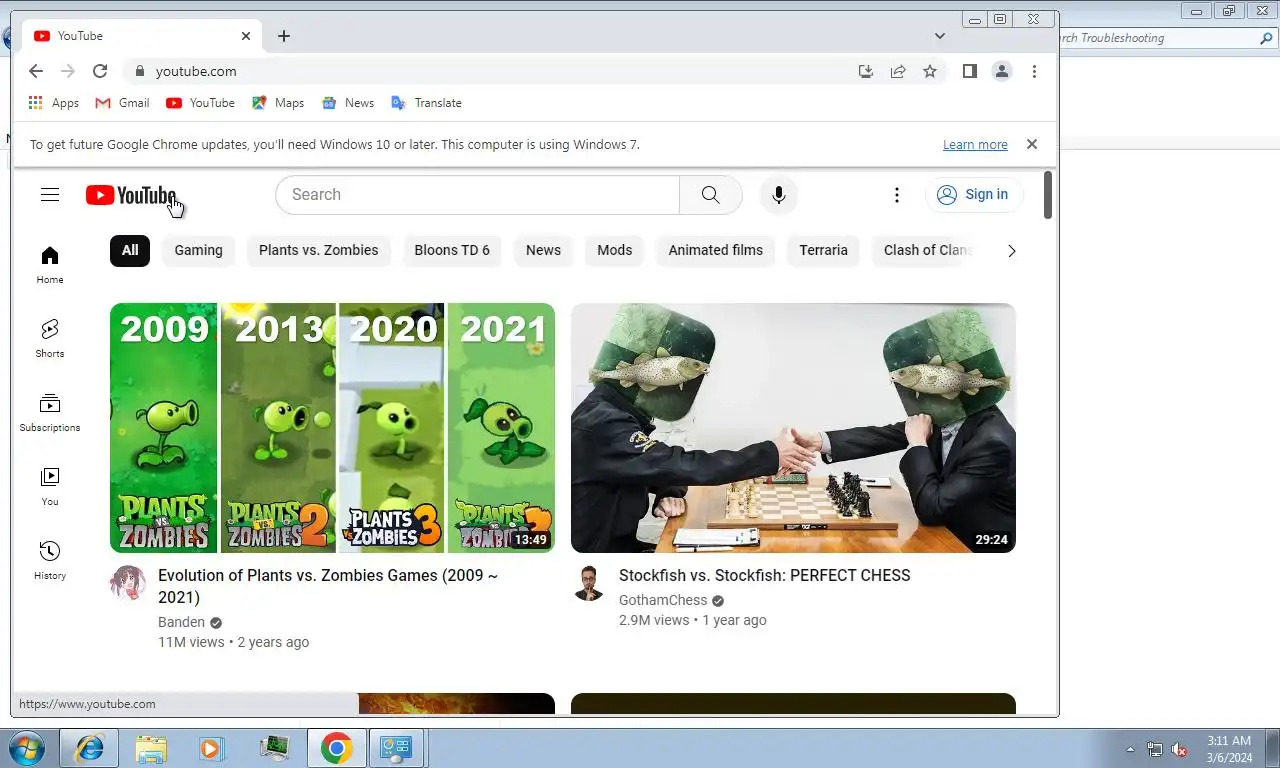Select the Mods filter chip

click(615, 250)
